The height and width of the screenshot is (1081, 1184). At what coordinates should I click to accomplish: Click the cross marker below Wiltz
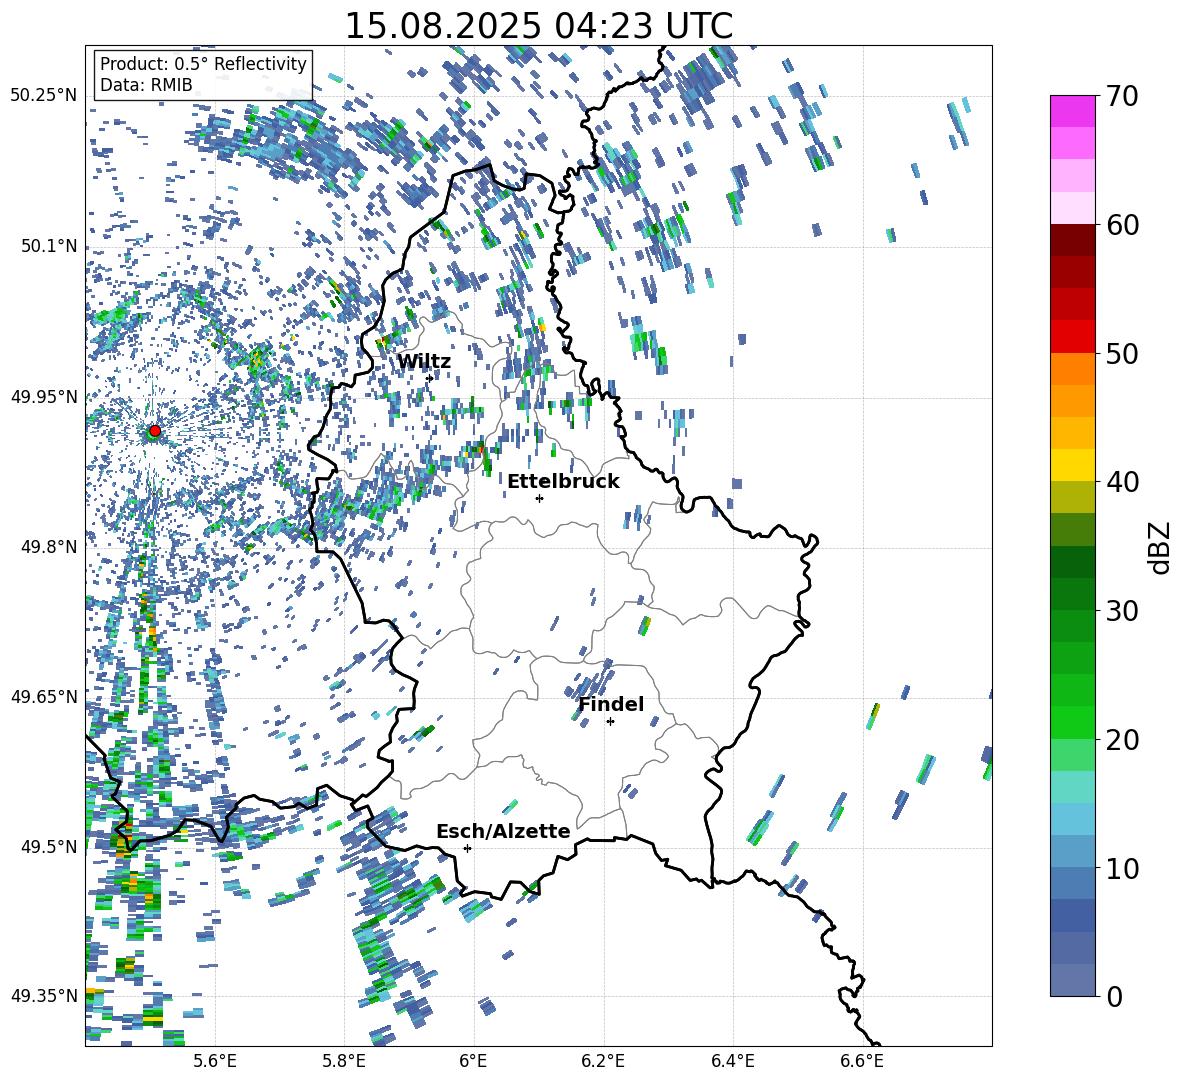click(x=430, y=378)
